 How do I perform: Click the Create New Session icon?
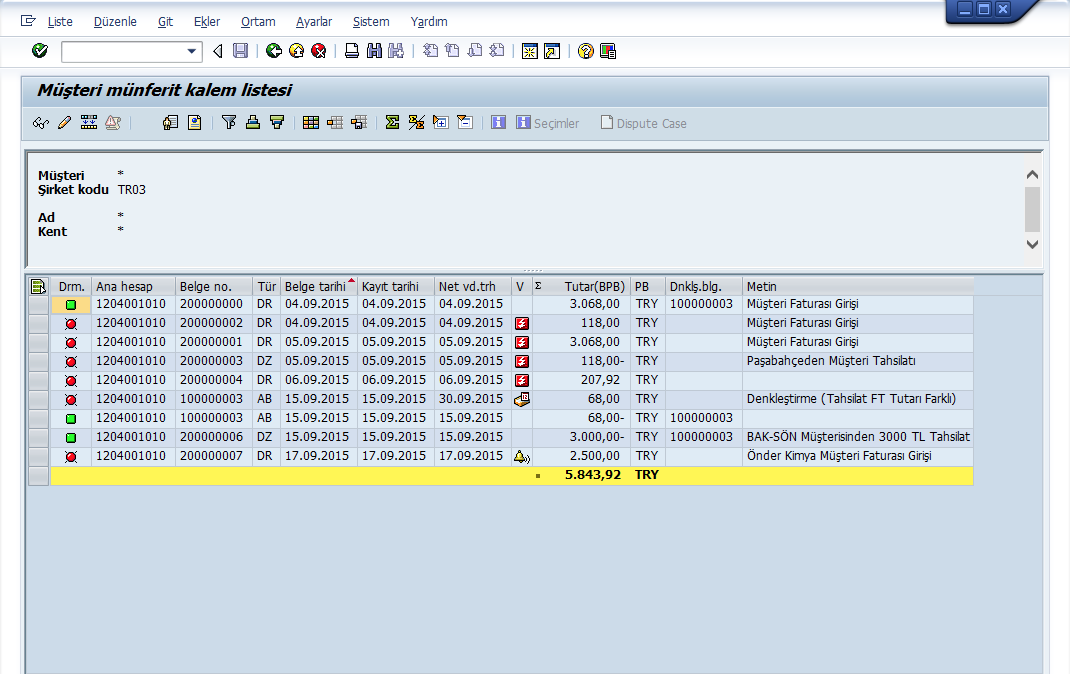(530, 50)
